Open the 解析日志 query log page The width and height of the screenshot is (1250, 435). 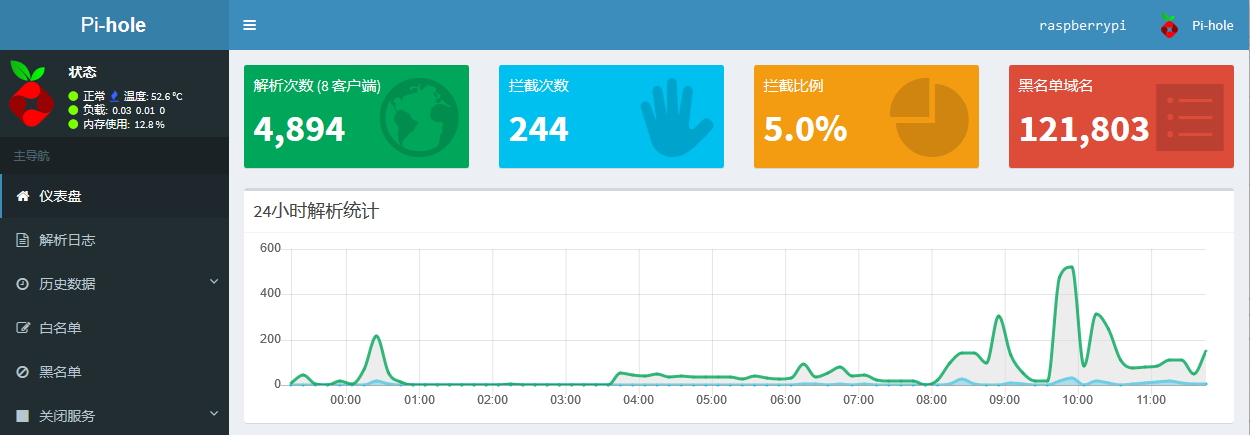coord(115,240)
